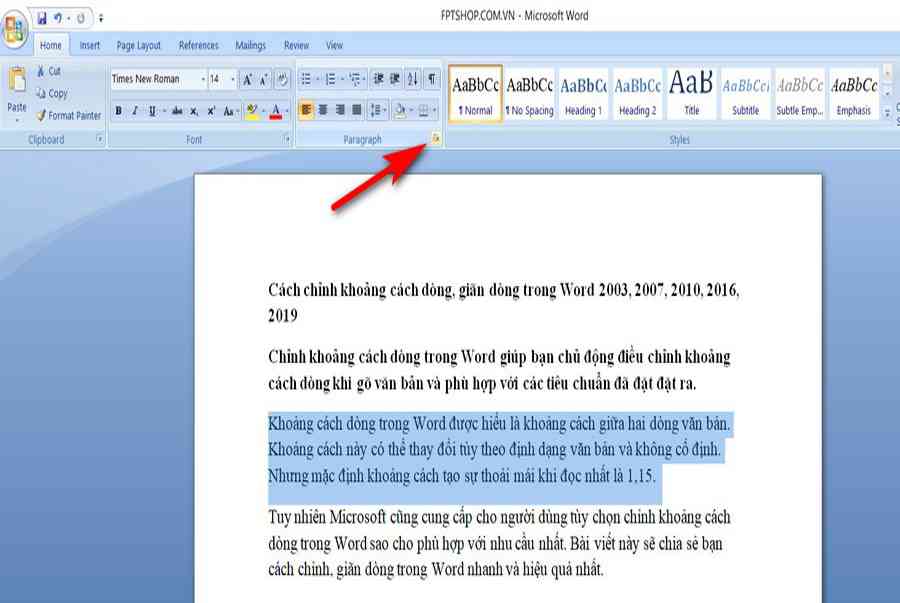Apply numbered list
The image size is (900, 603).
click(331, 79)
